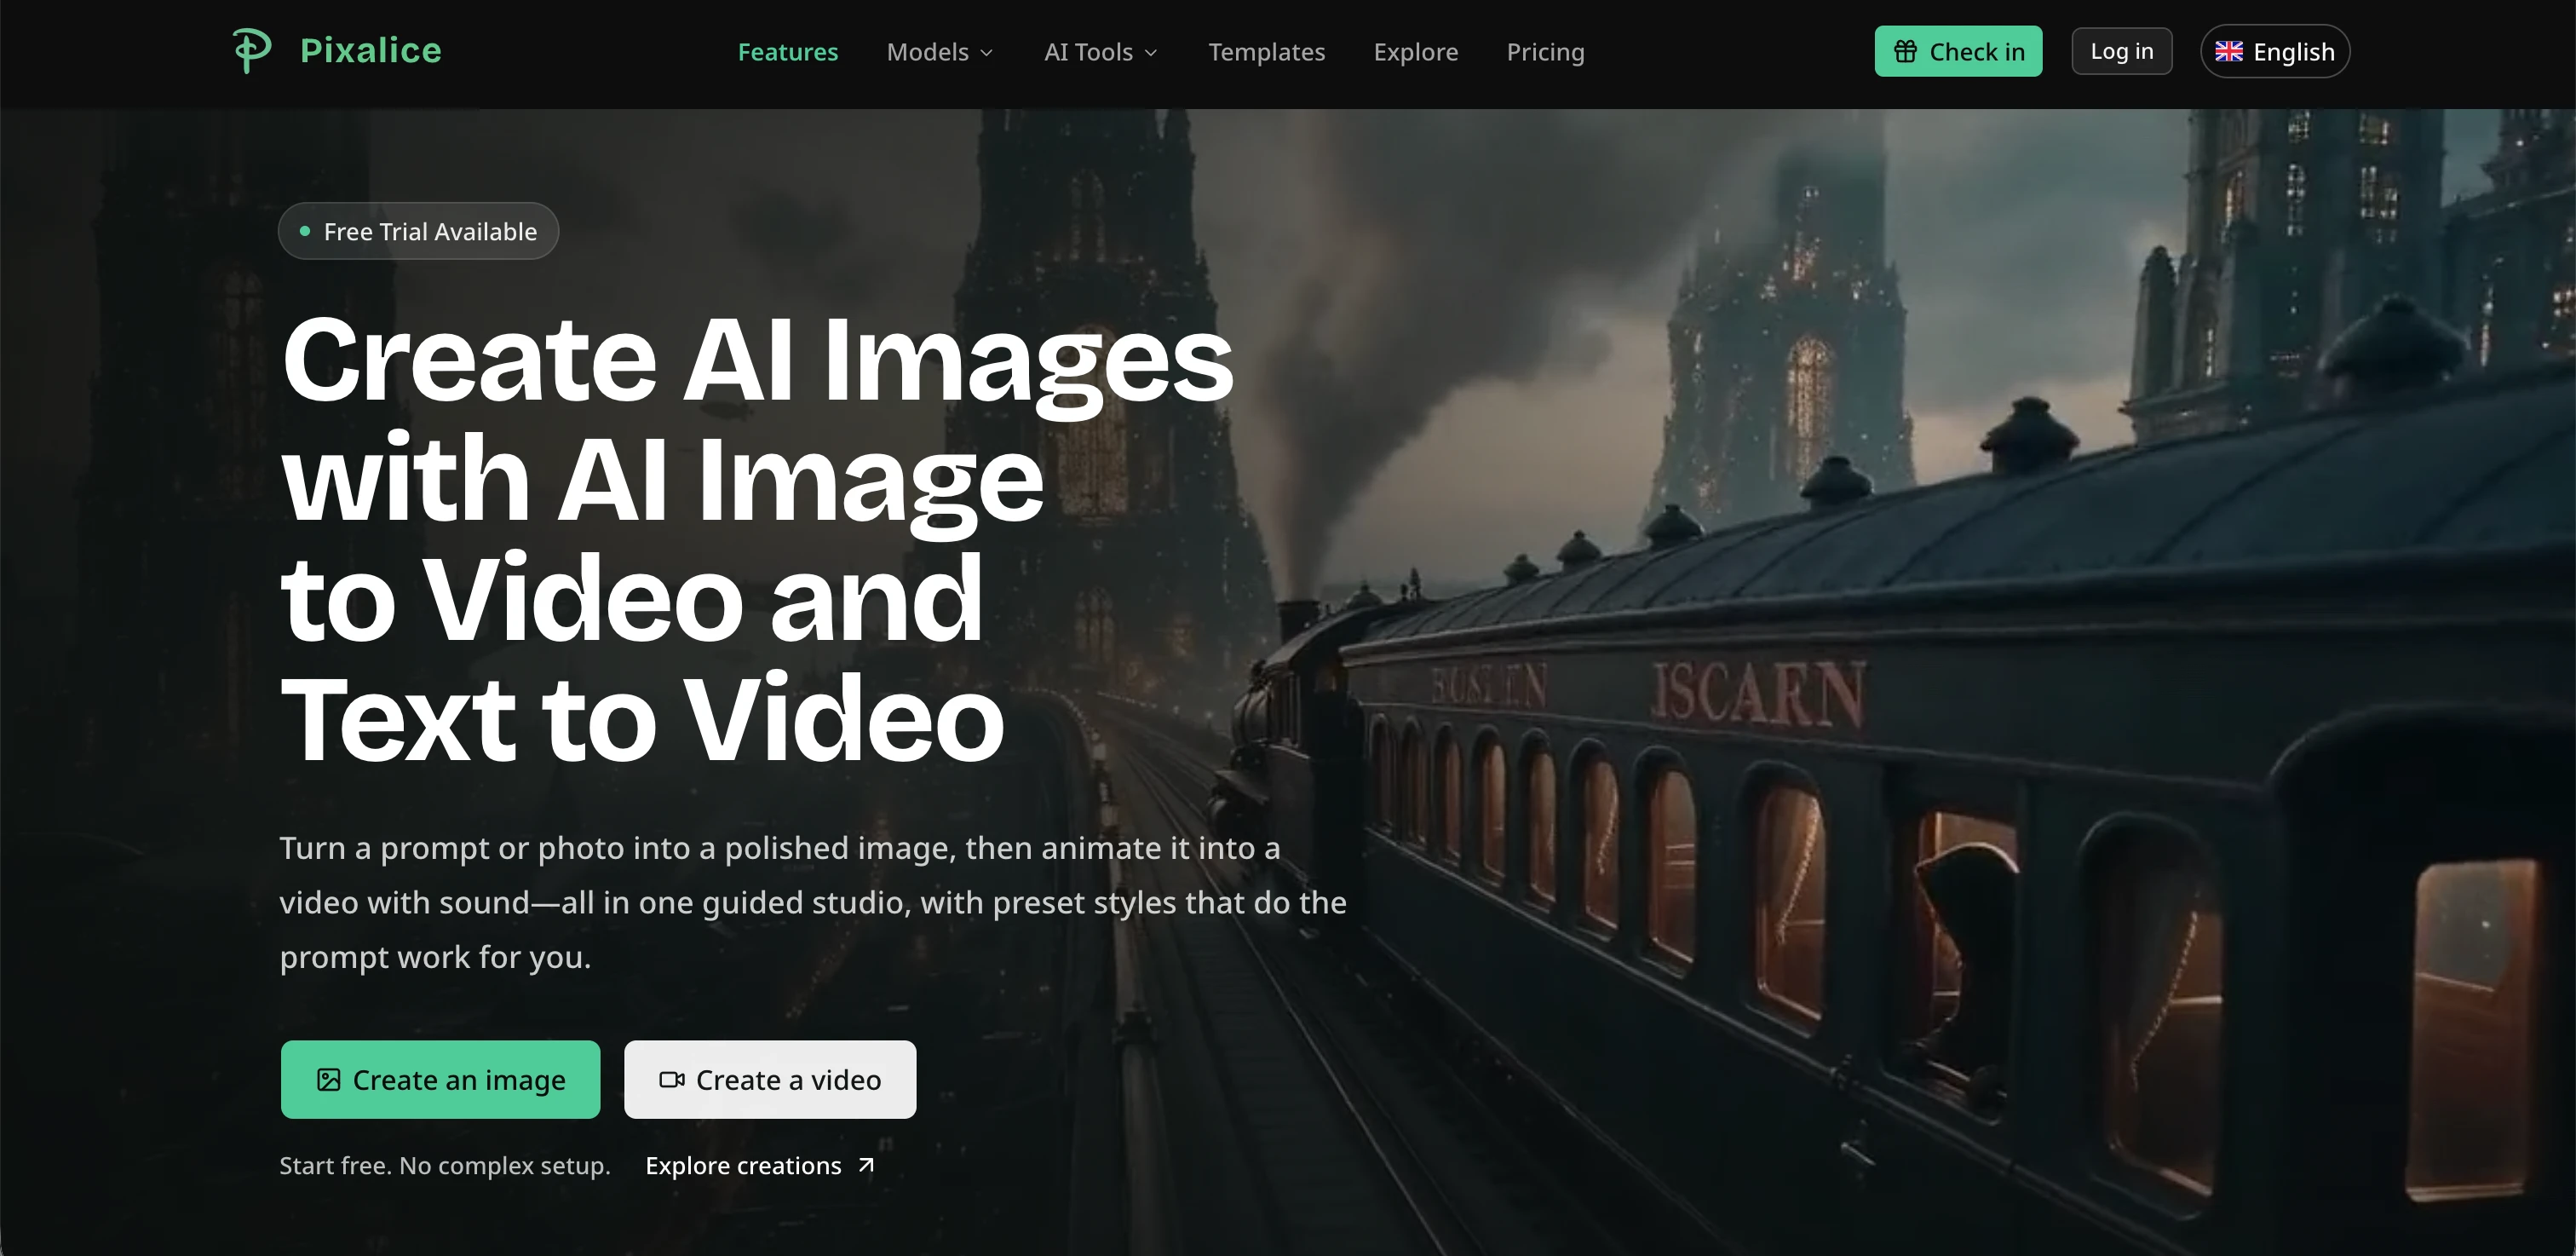Open the AI Tools menu
Image resolution: width=2576 pixels, height=1256 pixels.
pos(1101,52)
